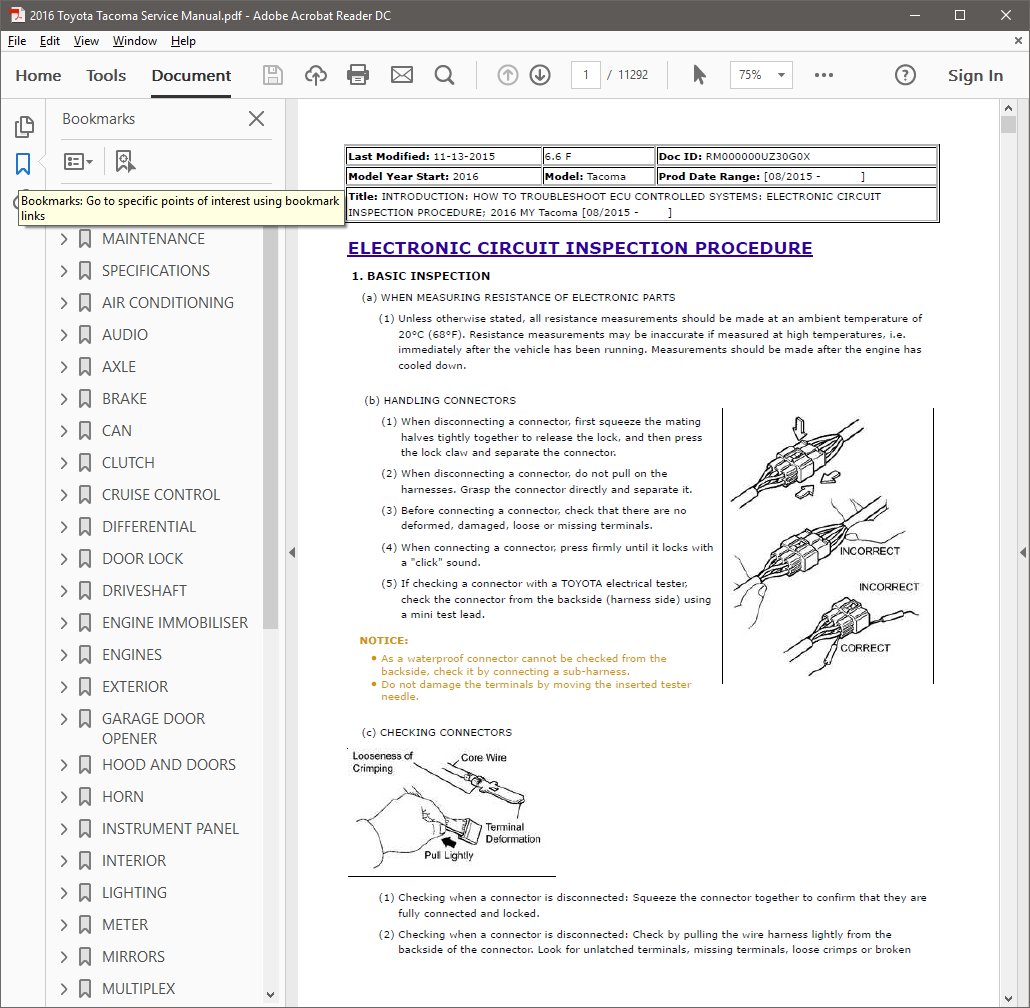Image resolution: width=1030 pixels, height=1008 pixels.
Task: Click document scrollbar up arrow
Action: (1008, 108)
